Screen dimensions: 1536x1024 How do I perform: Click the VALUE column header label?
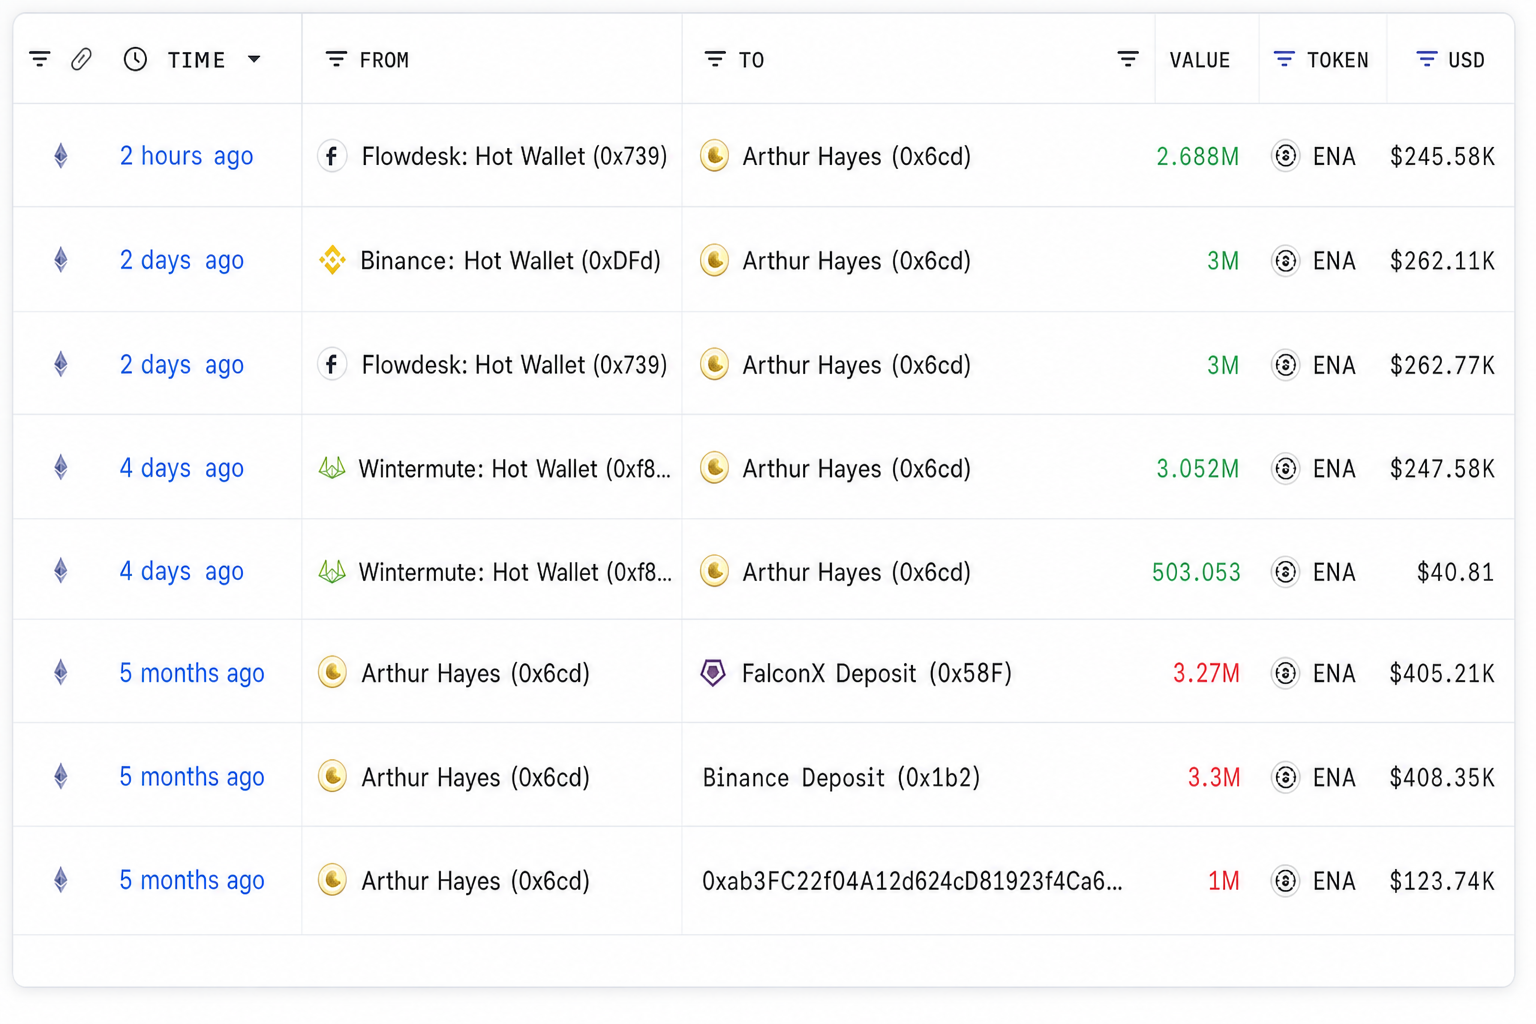point(1200,60)
